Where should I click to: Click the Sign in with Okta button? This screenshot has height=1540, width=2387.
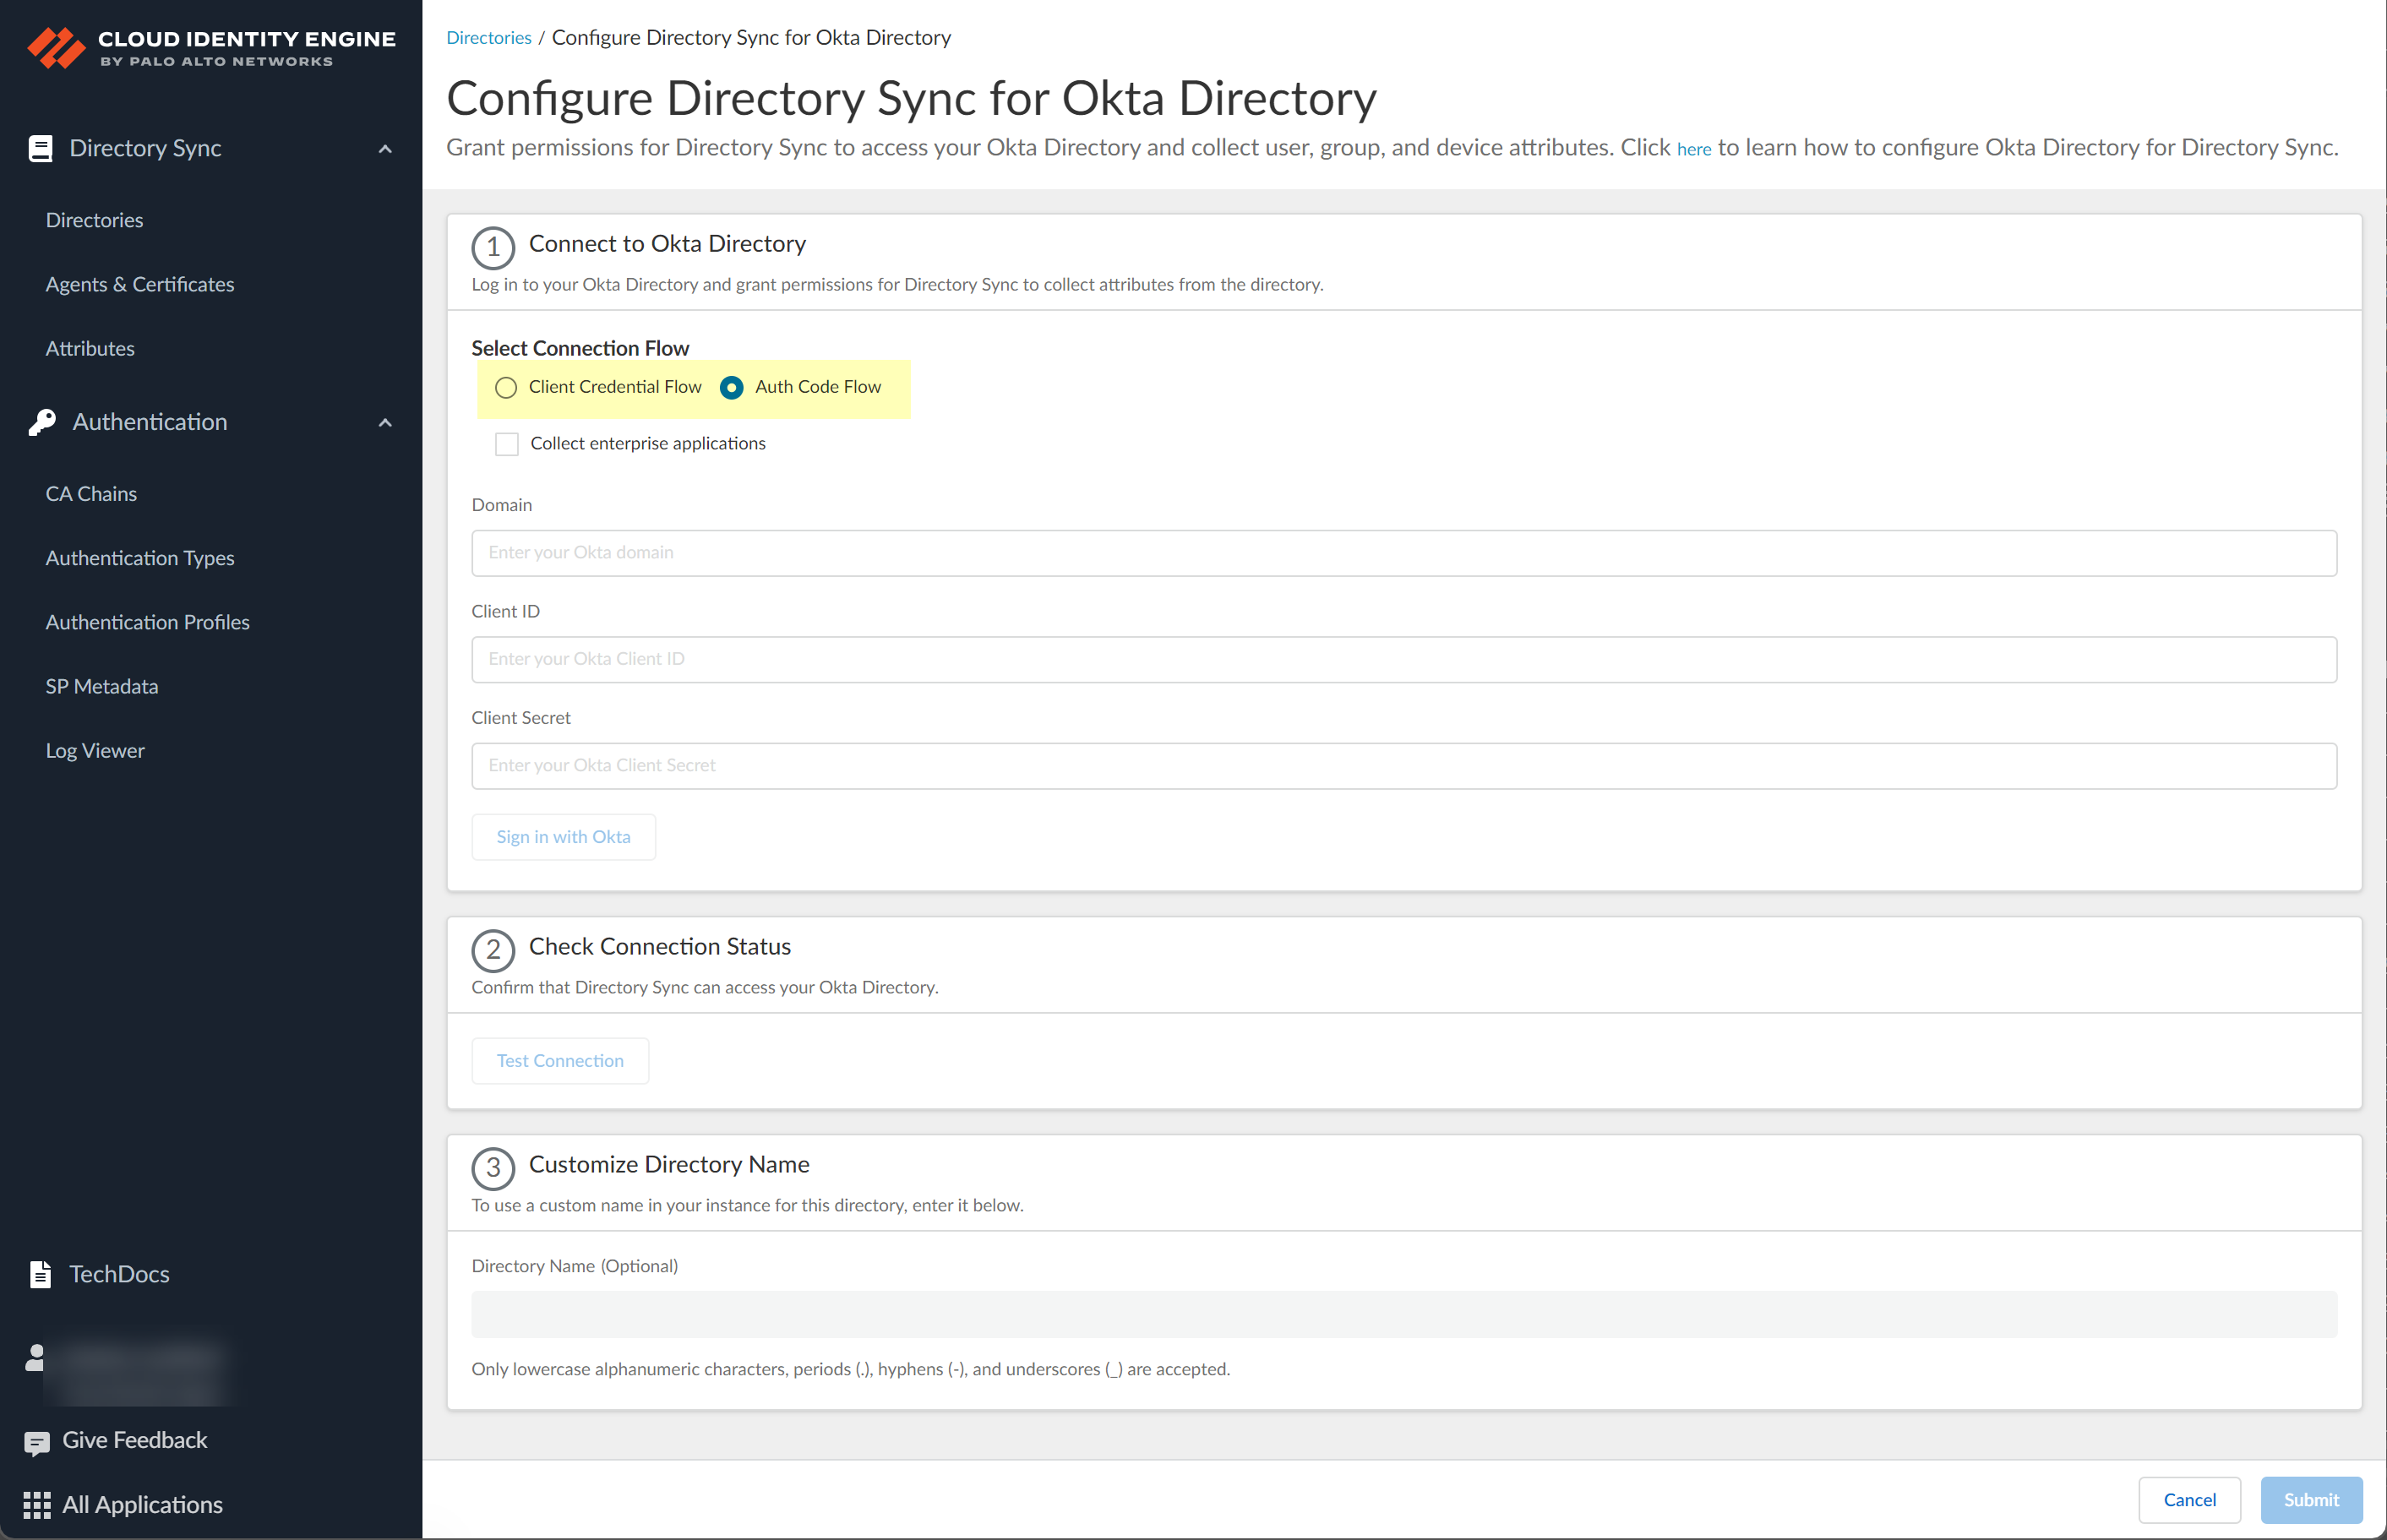pos(563,836)
